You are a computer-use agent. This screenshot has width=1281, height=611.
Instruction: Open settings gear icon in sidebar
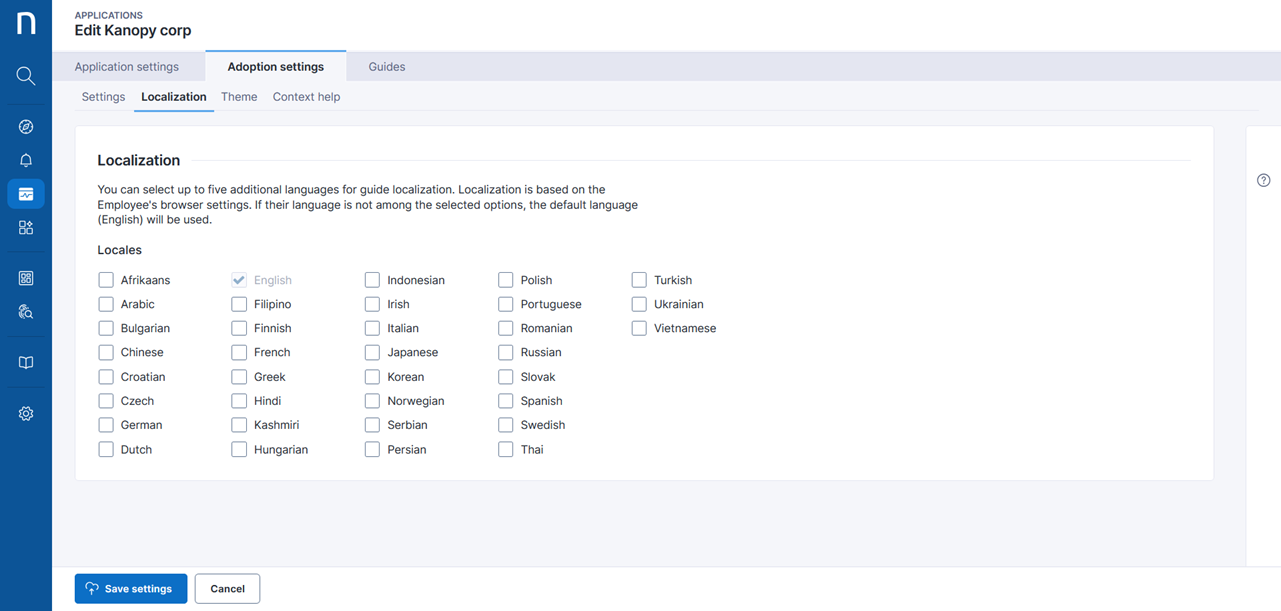[26, 414]
